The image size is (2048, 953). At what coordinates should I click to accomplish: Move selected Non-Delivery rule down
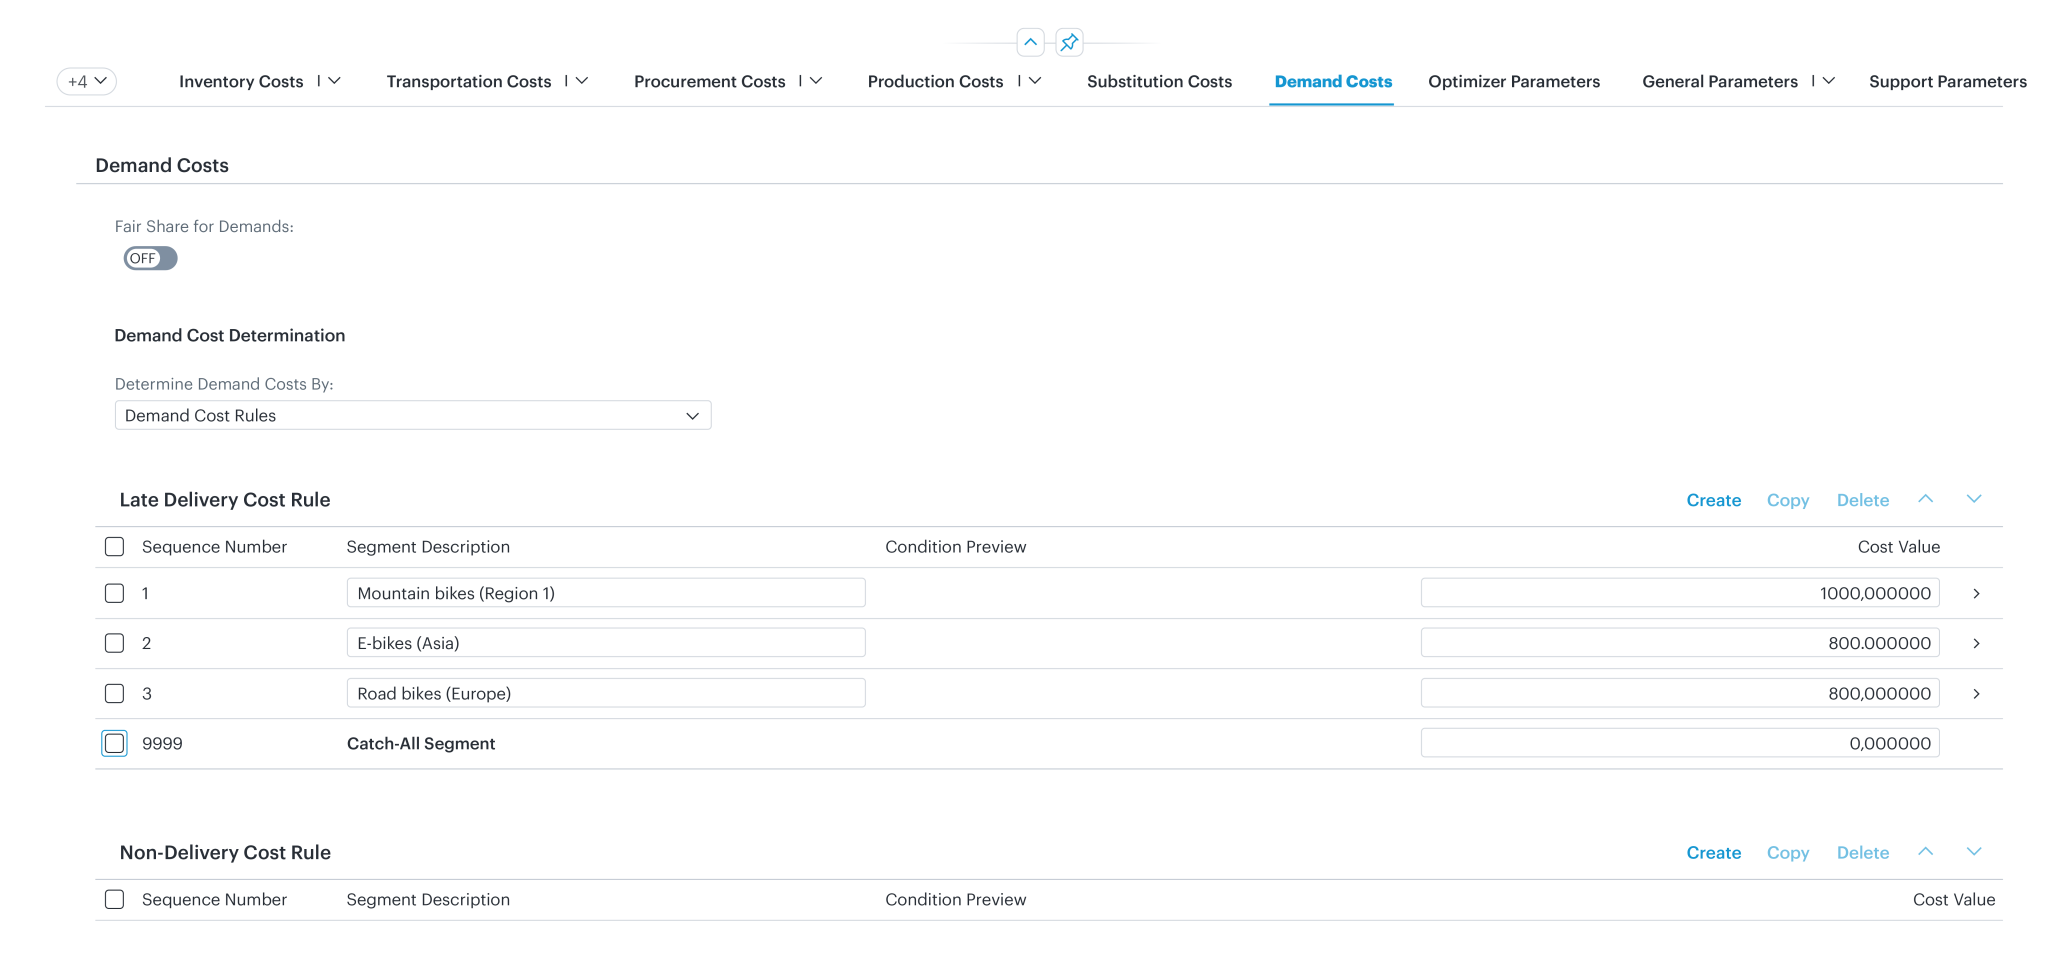pos(1974,852)
